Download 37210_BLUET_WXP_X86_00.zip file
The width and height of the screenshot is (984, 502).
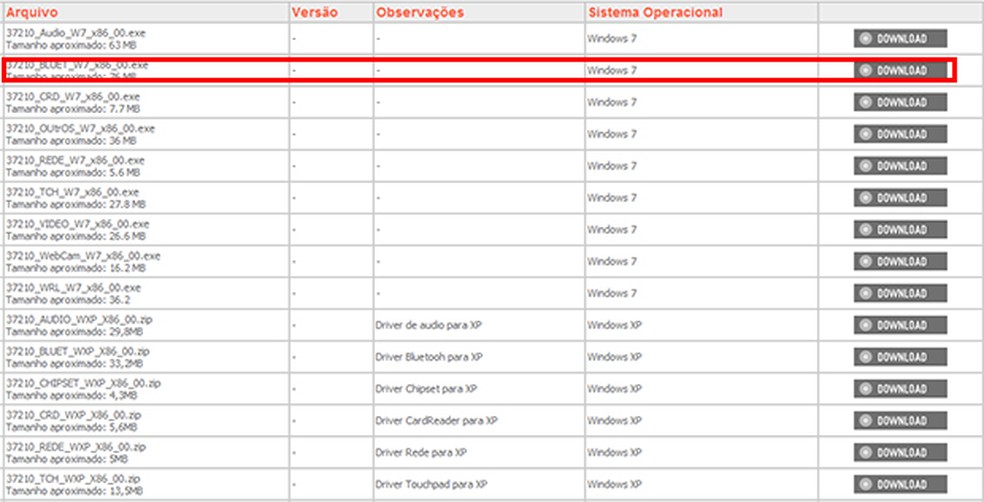click(x=900, y=357)
